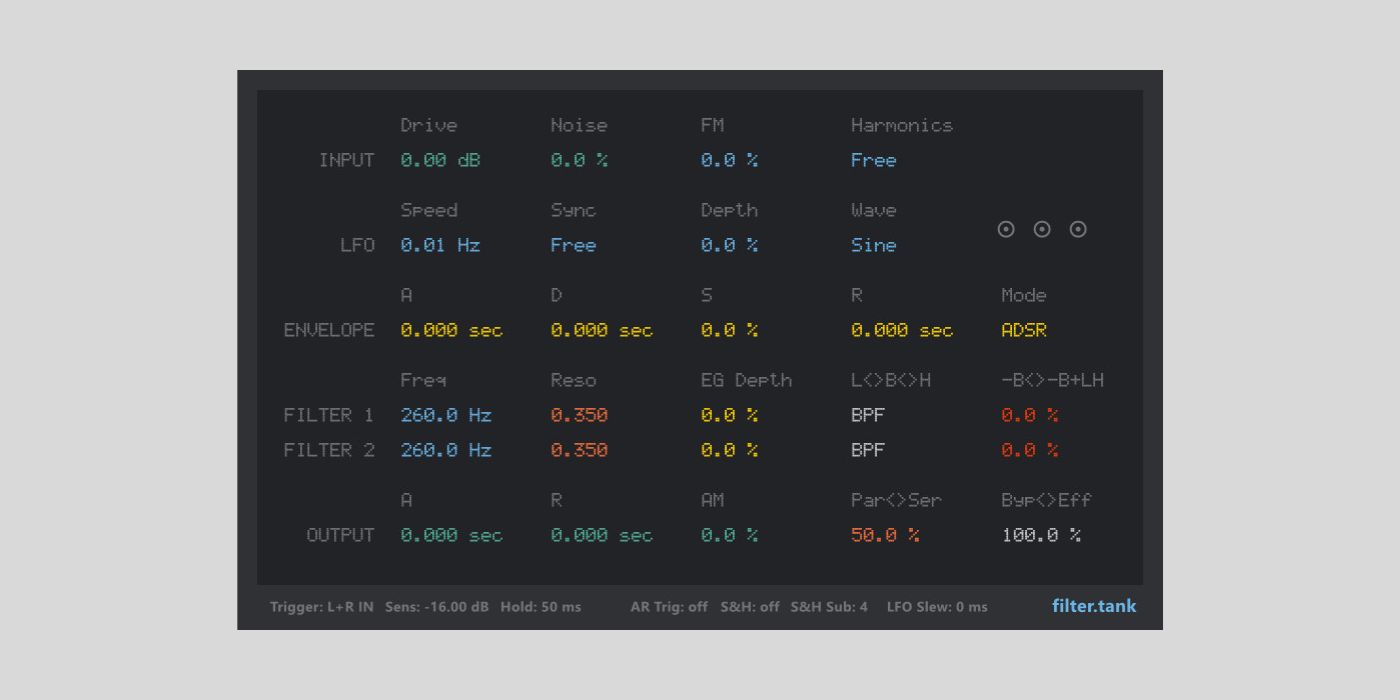Image resolution: width=1400 pixels, height=700 pixels.
Task: Click the first circular LFO indicator icon
Action: [x=1006, y=229]
